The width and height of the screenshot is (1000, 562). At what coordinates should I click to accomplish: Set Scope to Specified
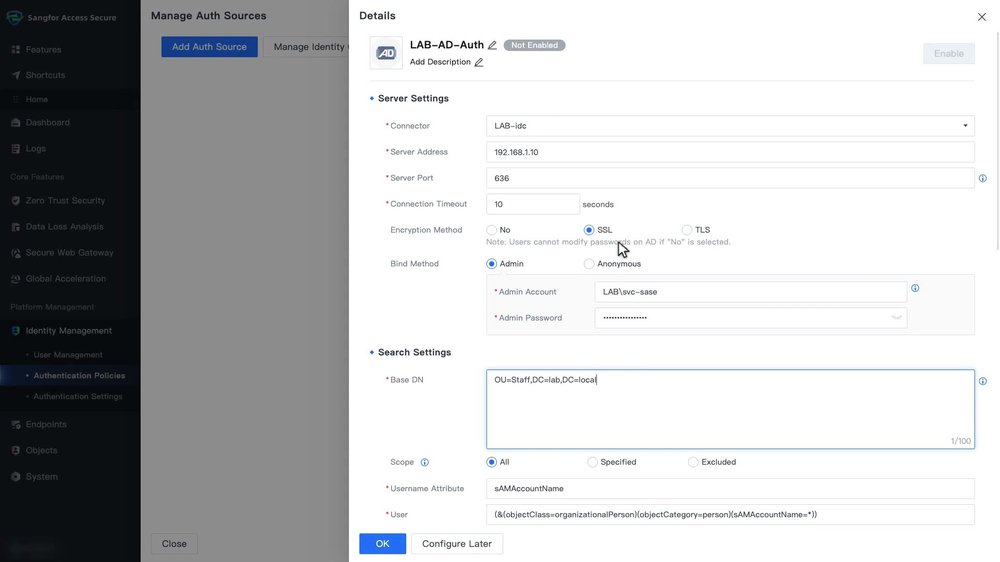tap(592, 462)
